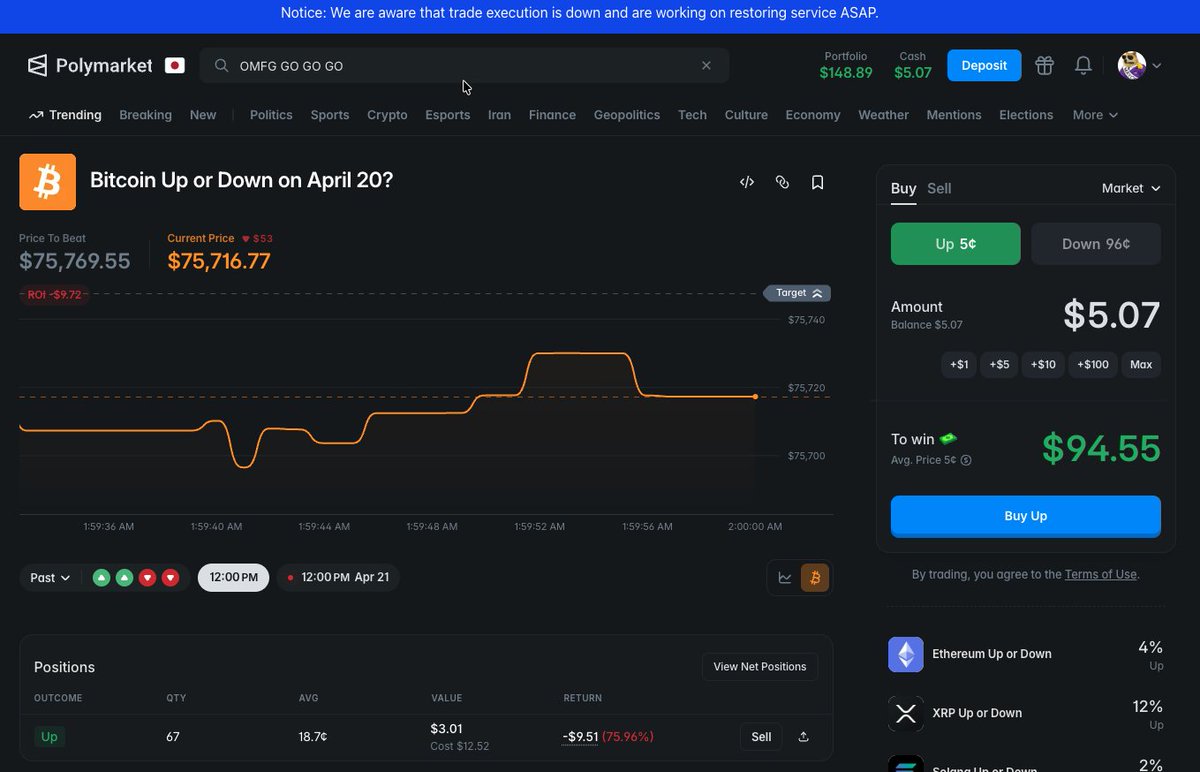
Task: Switch to line chart view icon
Action: (785, 578)
